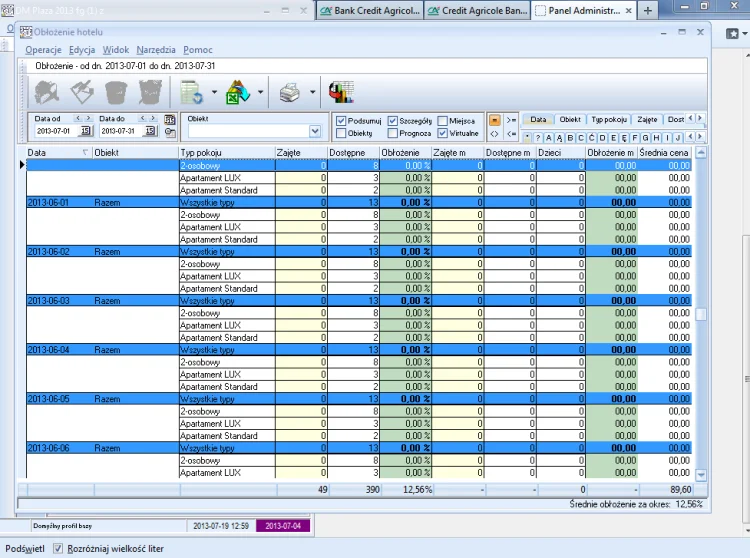The image size is (750, 558).
Task: Uncheck the Podsumuj checkbox
Action: tap(342, 120)
